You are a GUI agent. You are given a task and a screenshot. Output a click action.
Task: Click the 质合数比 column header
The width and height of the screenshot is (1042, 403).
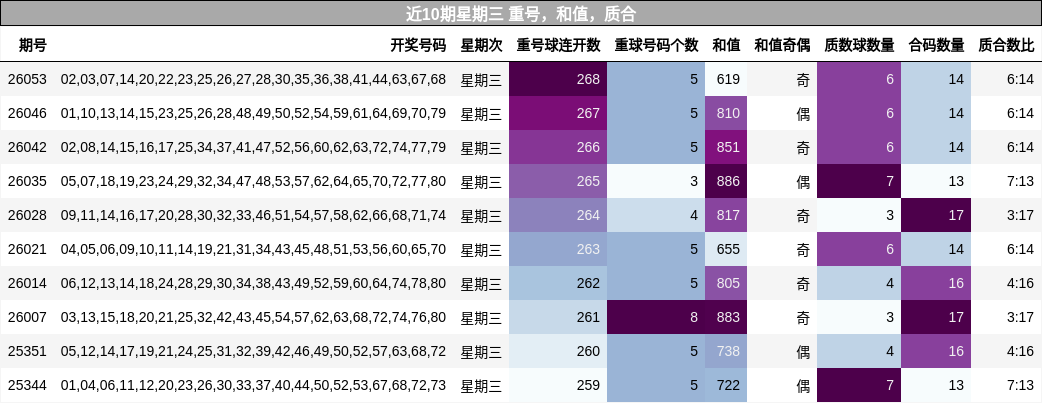pos(1006,45)
